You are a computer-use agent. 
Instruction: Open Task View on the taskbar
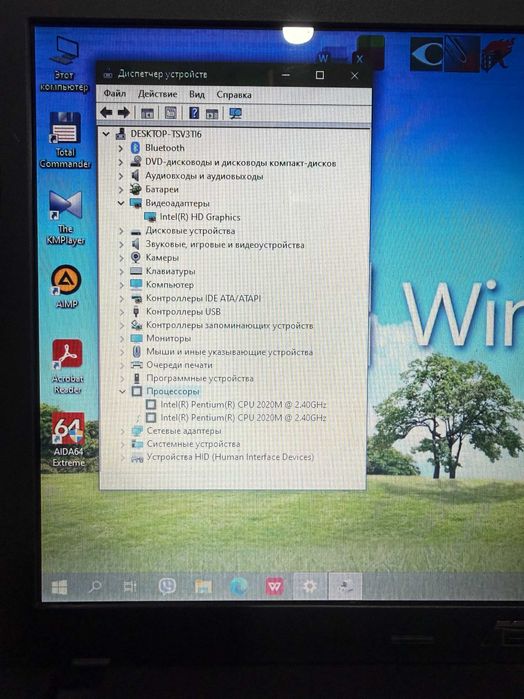[x=130, y=586]
